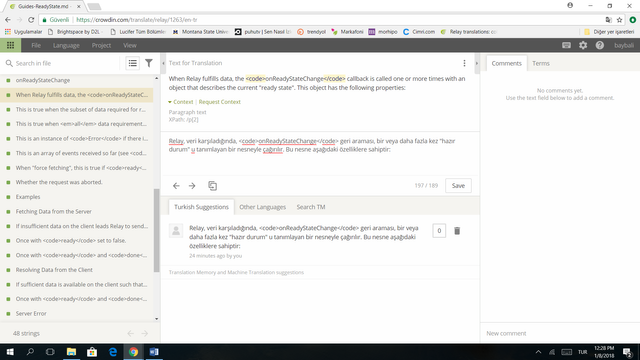Select 'Once with ready set to false.' string
640x360 pixels.
(77, 241)
